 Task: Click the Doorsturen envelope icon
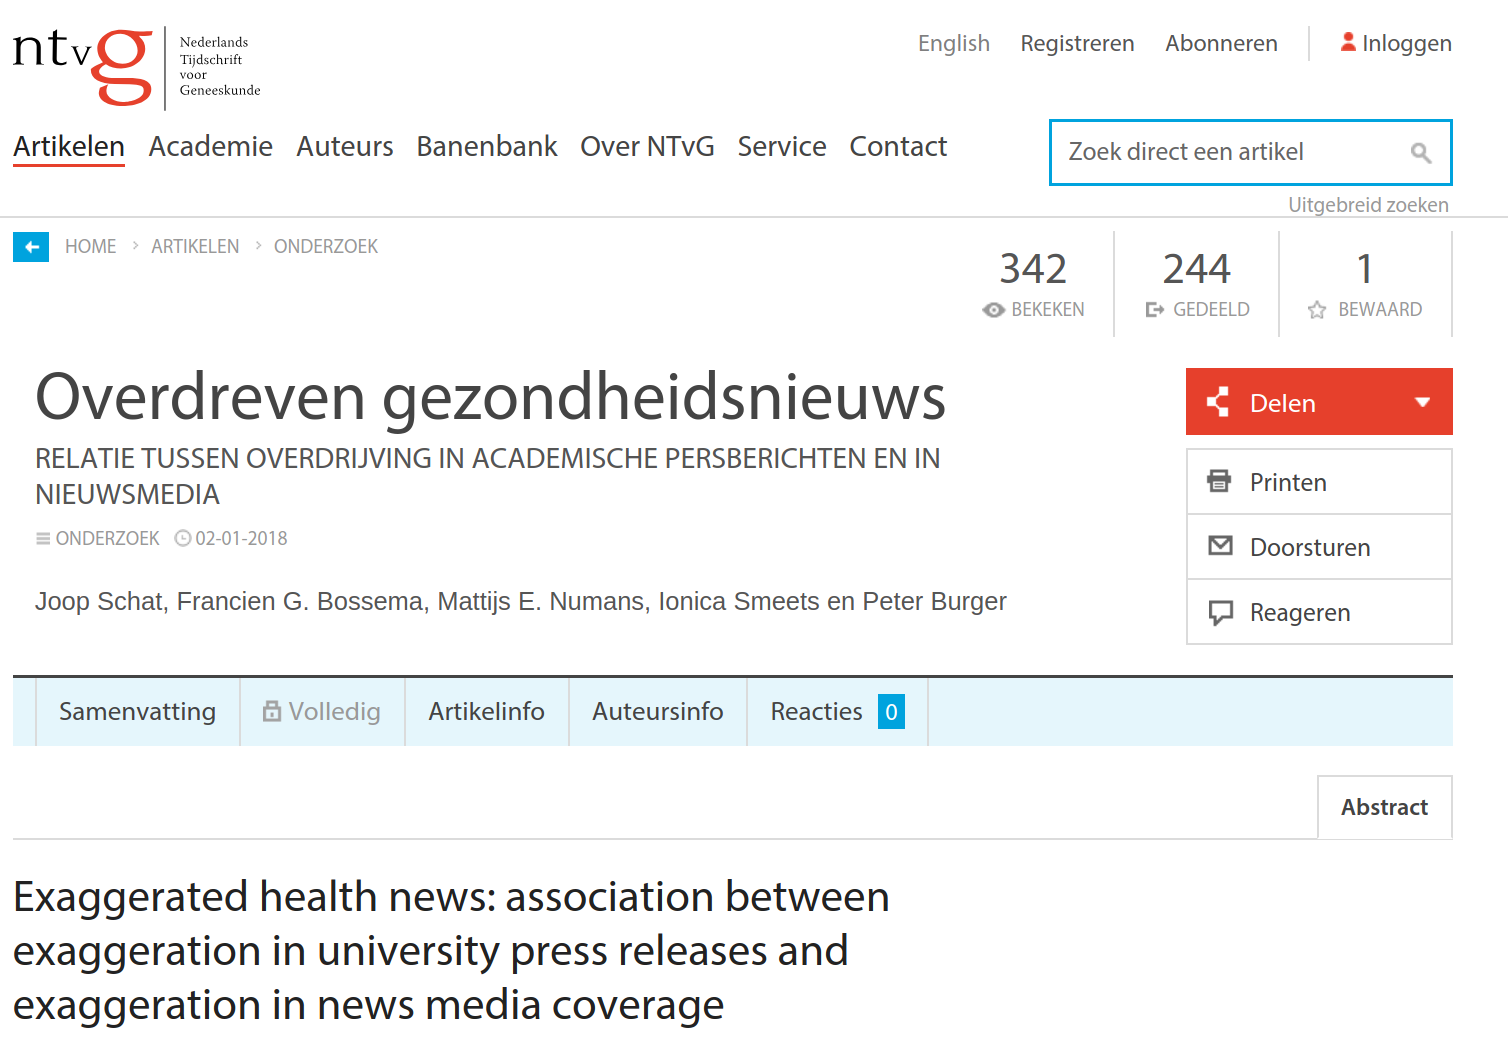pos(1220,546)
